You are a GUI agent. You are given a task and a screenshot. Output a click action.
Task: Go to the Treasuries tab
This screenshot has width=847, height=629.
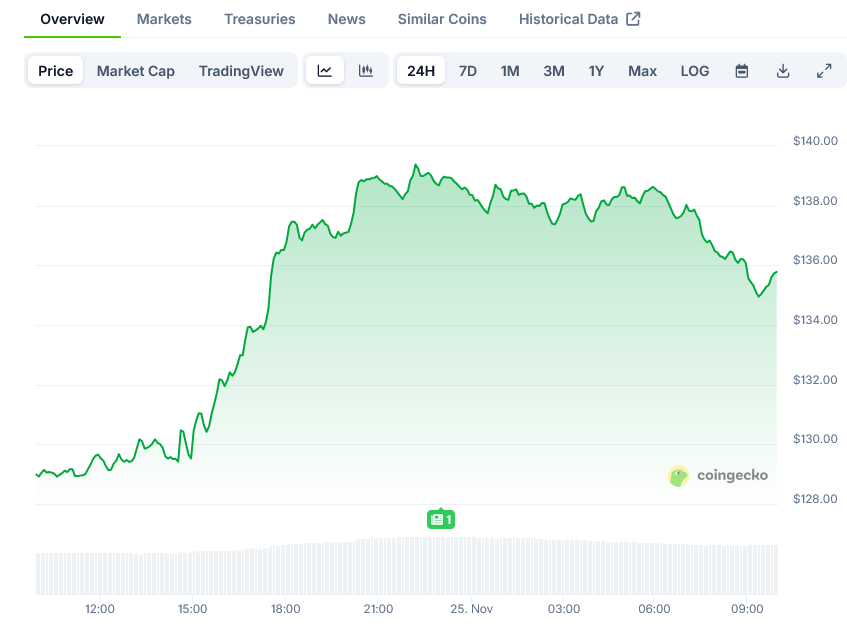(260, 19)
